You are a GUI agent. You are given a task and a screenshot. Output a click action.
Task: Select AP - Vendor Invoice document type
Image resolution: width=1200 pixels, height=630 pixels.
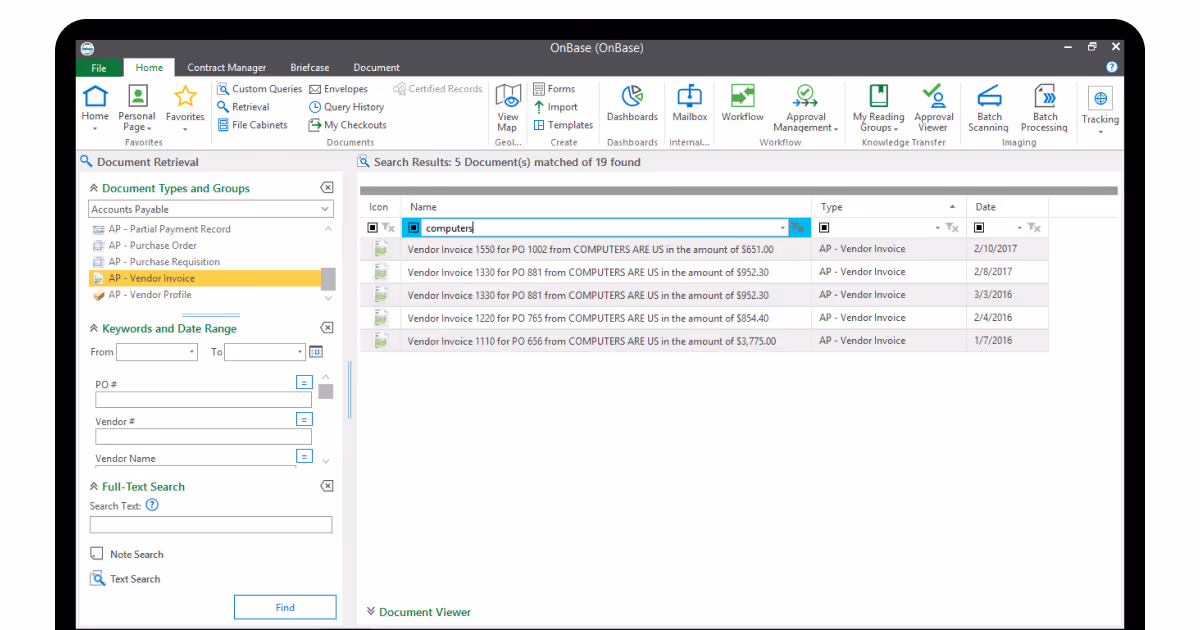click(x=205, y=278)
